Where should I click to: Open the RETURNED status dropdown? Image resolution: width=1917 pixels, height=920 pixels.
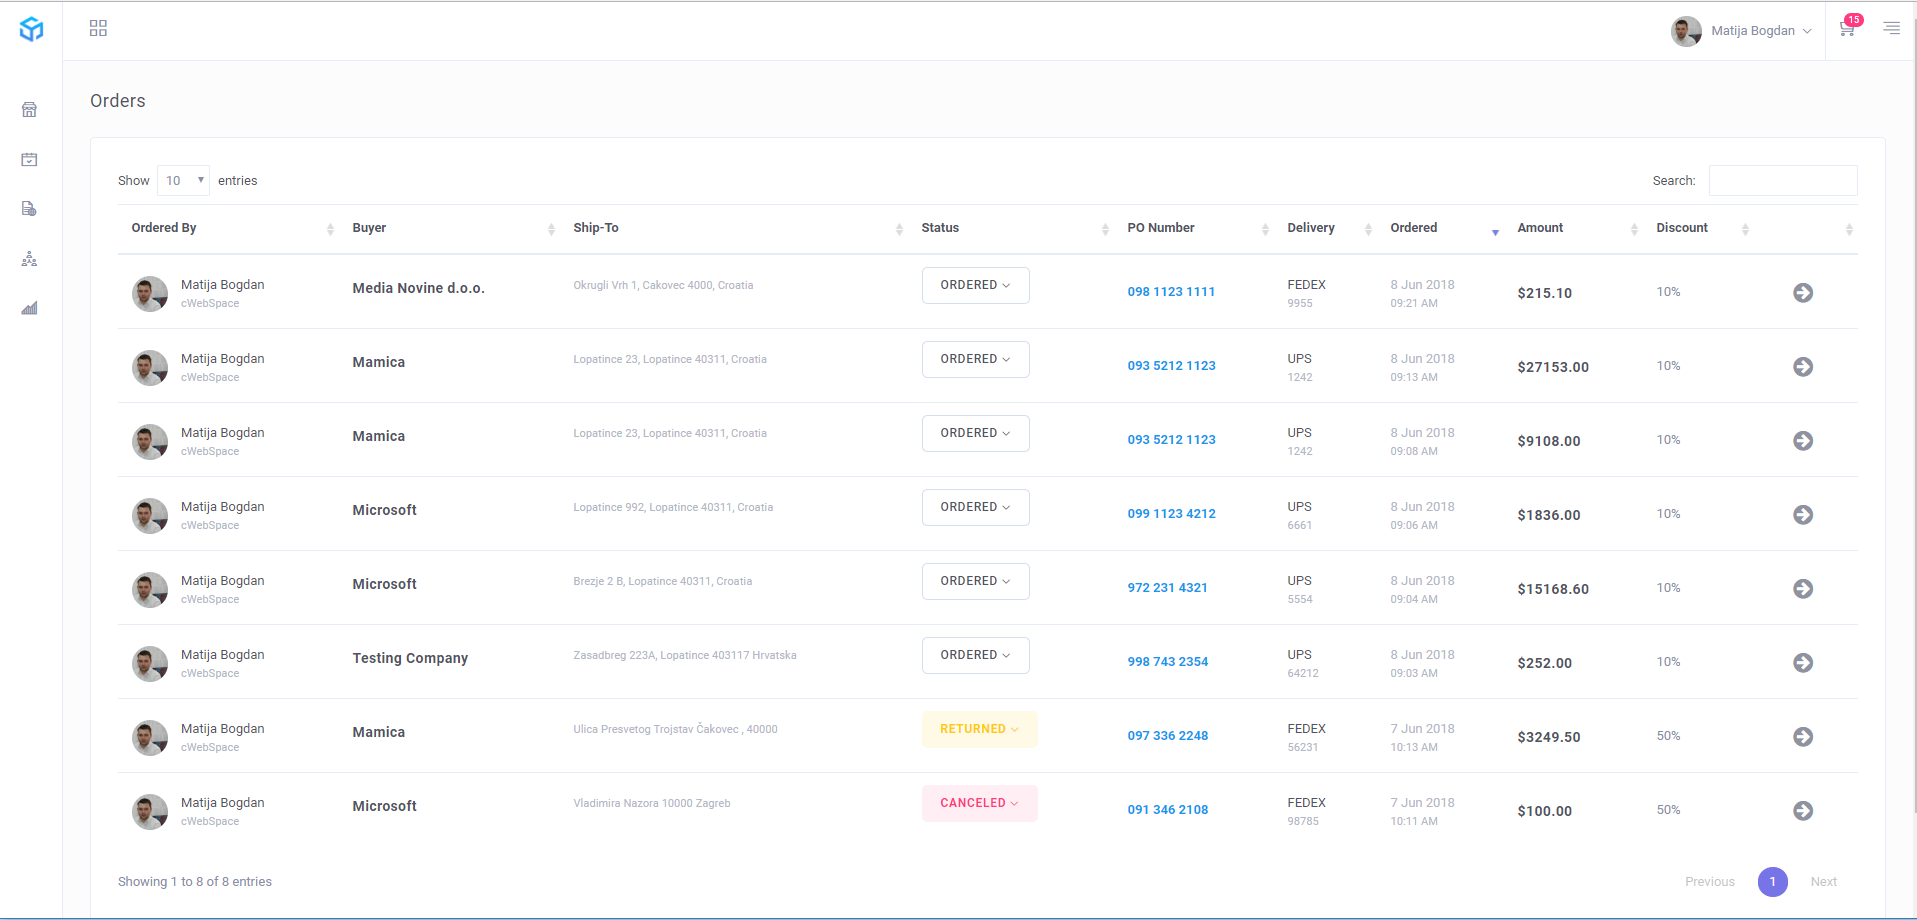click(x=979, y=730)
